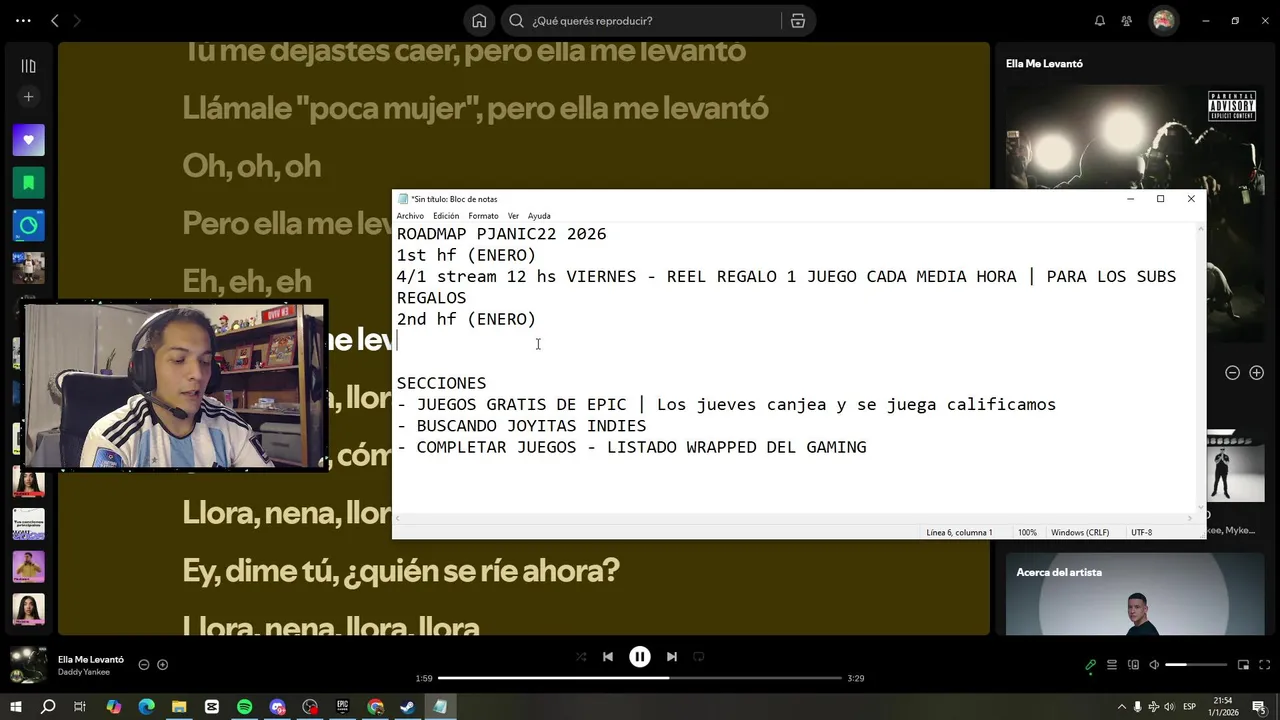The height and width of the screenshot is (720, 1280).
Task: Open Acerca del artista card
Action: coord(1135,594)
